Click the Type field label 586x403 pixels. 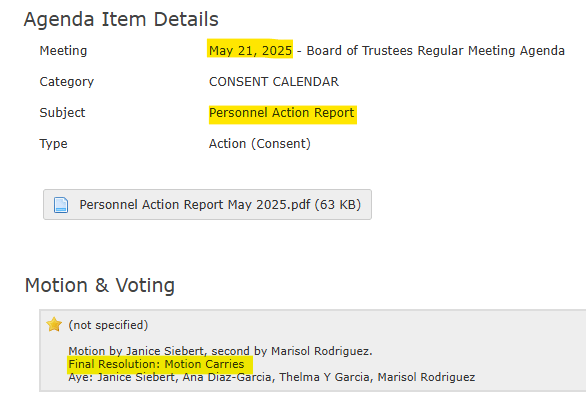coord(53,144)
